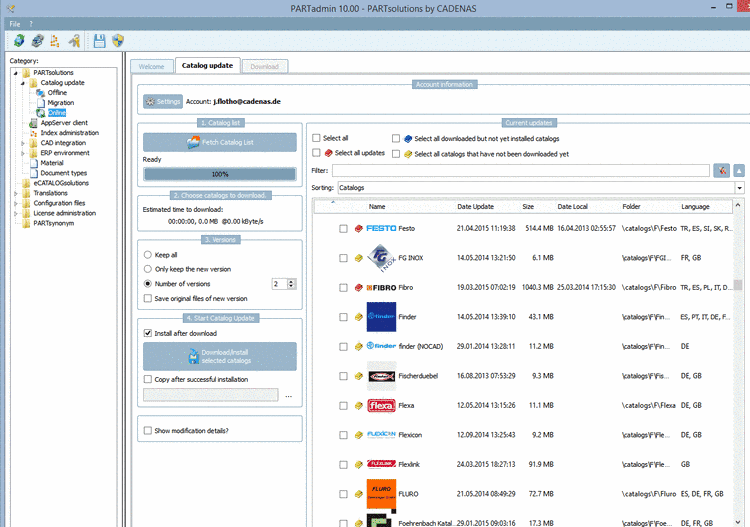750x527 pixels.
Task: Click the orange tree-structure toolbar icon
Action: click(x=55, y=41)
